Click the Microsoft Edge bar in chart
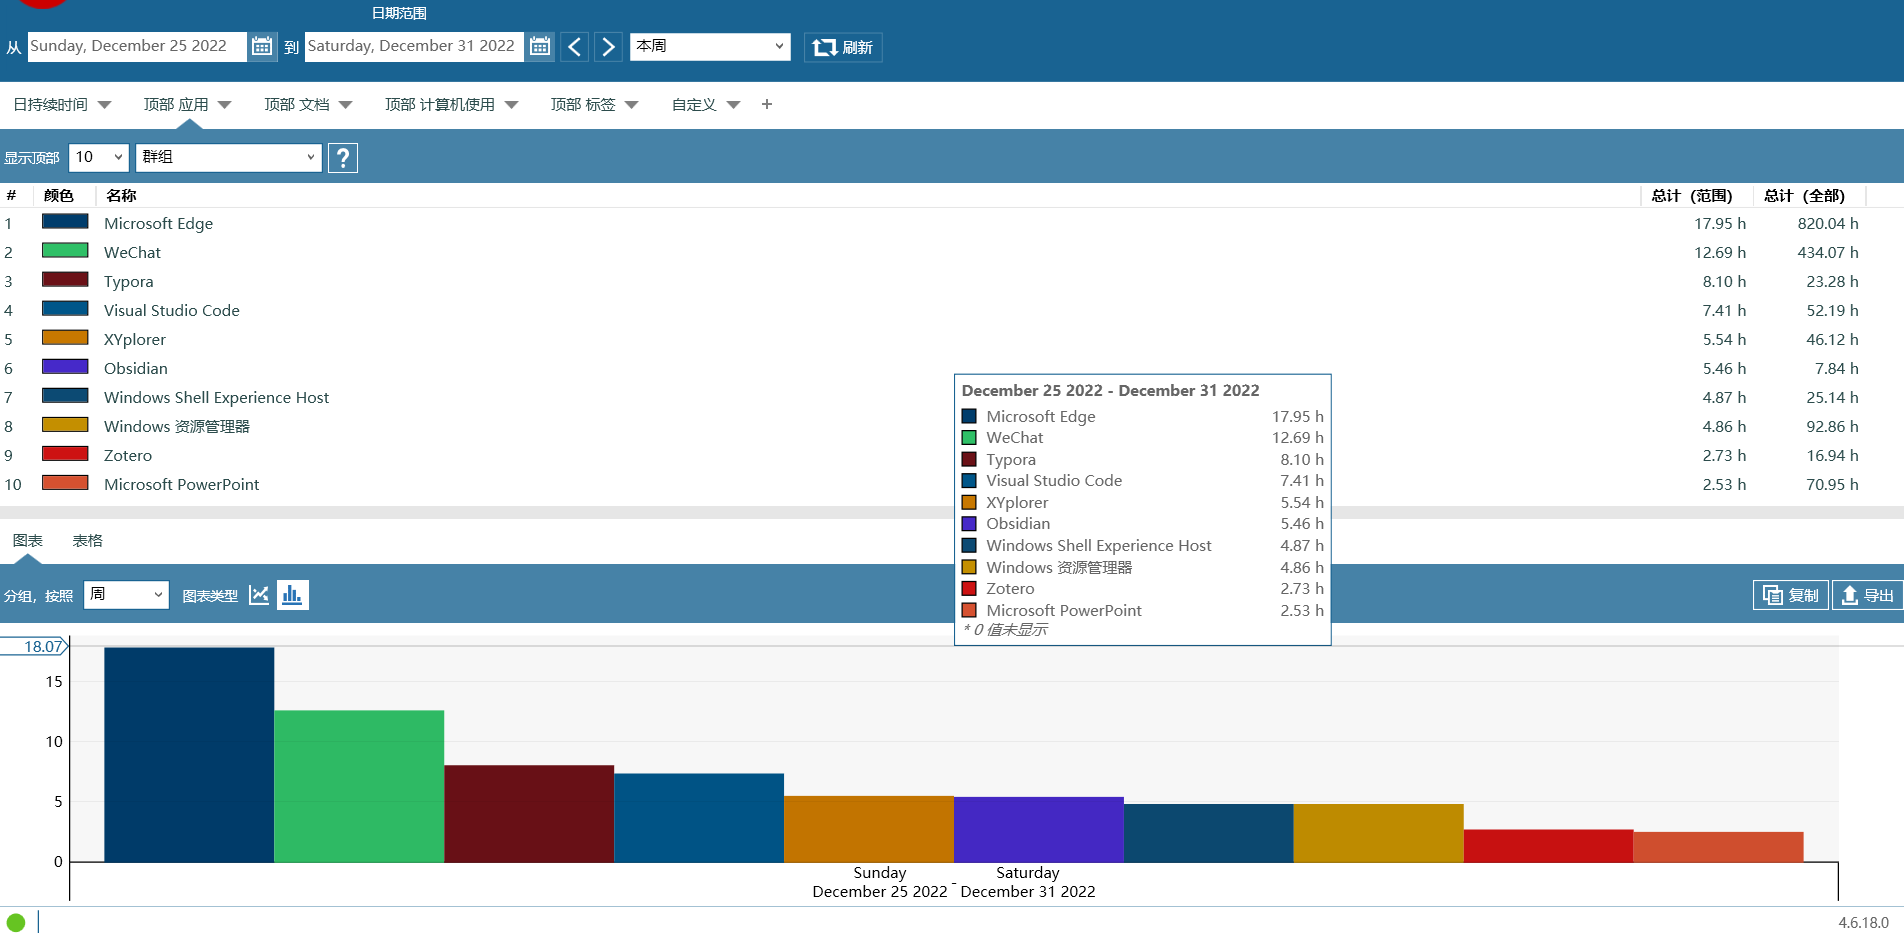This screenshot has width=1904, height=933. pyautogui.click(x=189, y=755)
